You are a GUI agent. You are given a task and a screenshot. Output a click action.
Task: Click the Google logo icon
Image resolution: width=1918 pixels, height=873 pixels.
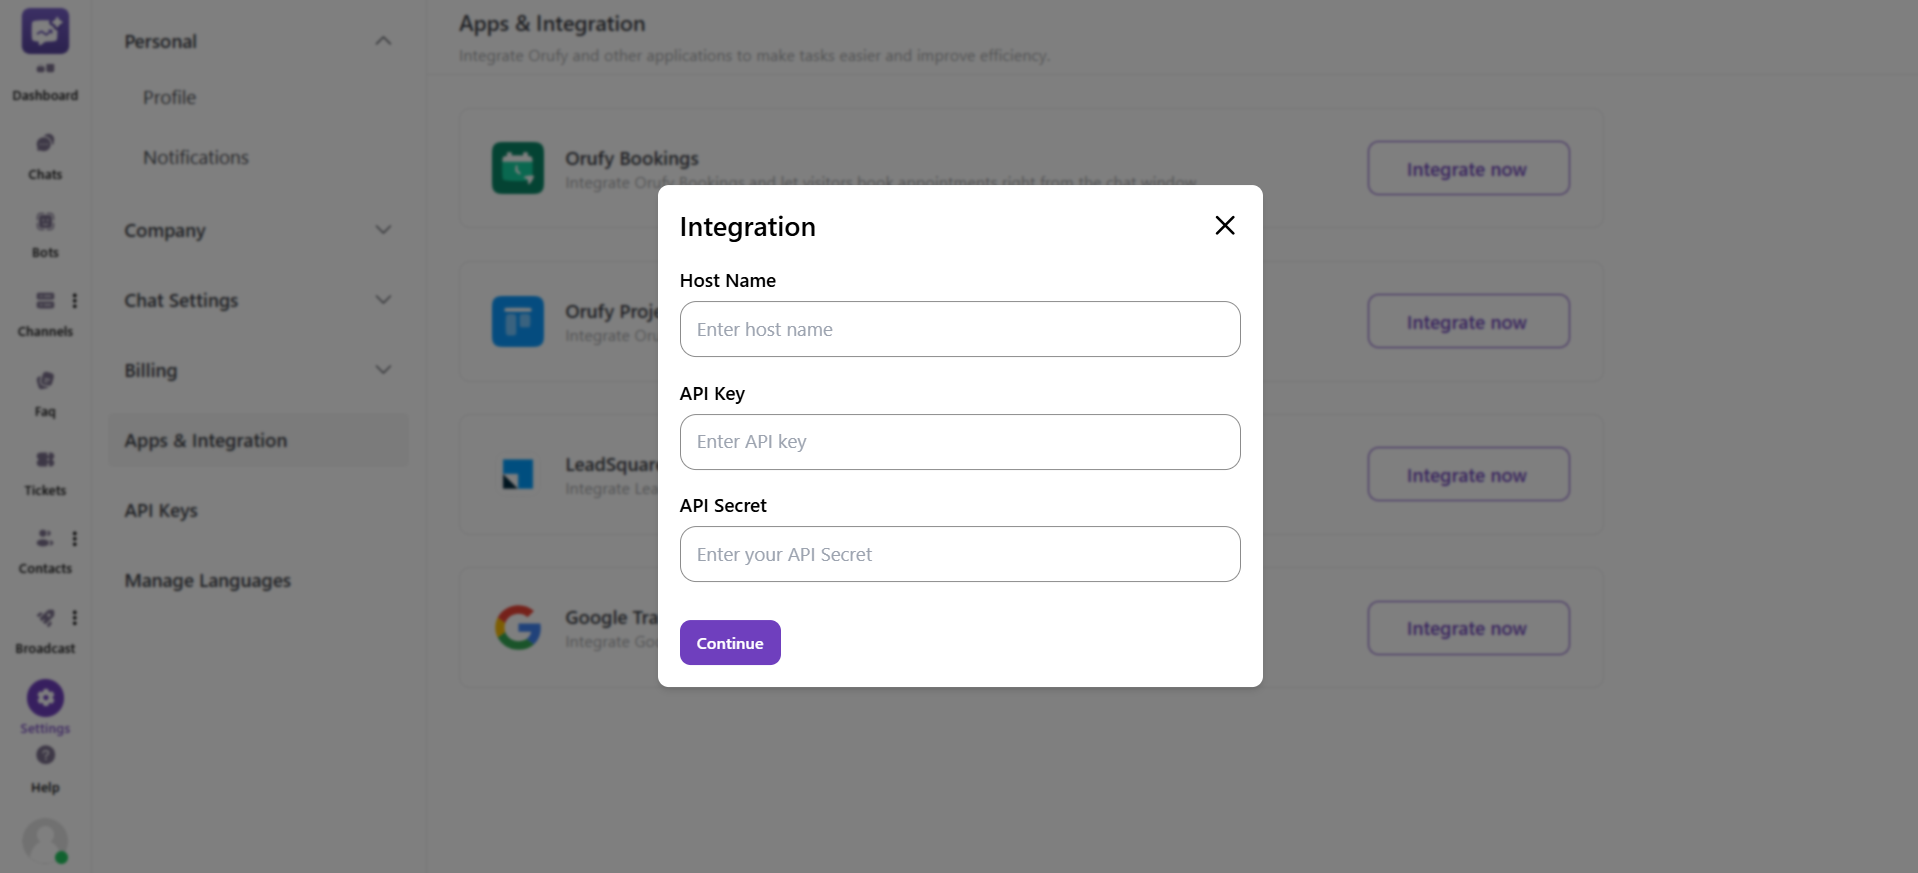(x=518, y=627)
